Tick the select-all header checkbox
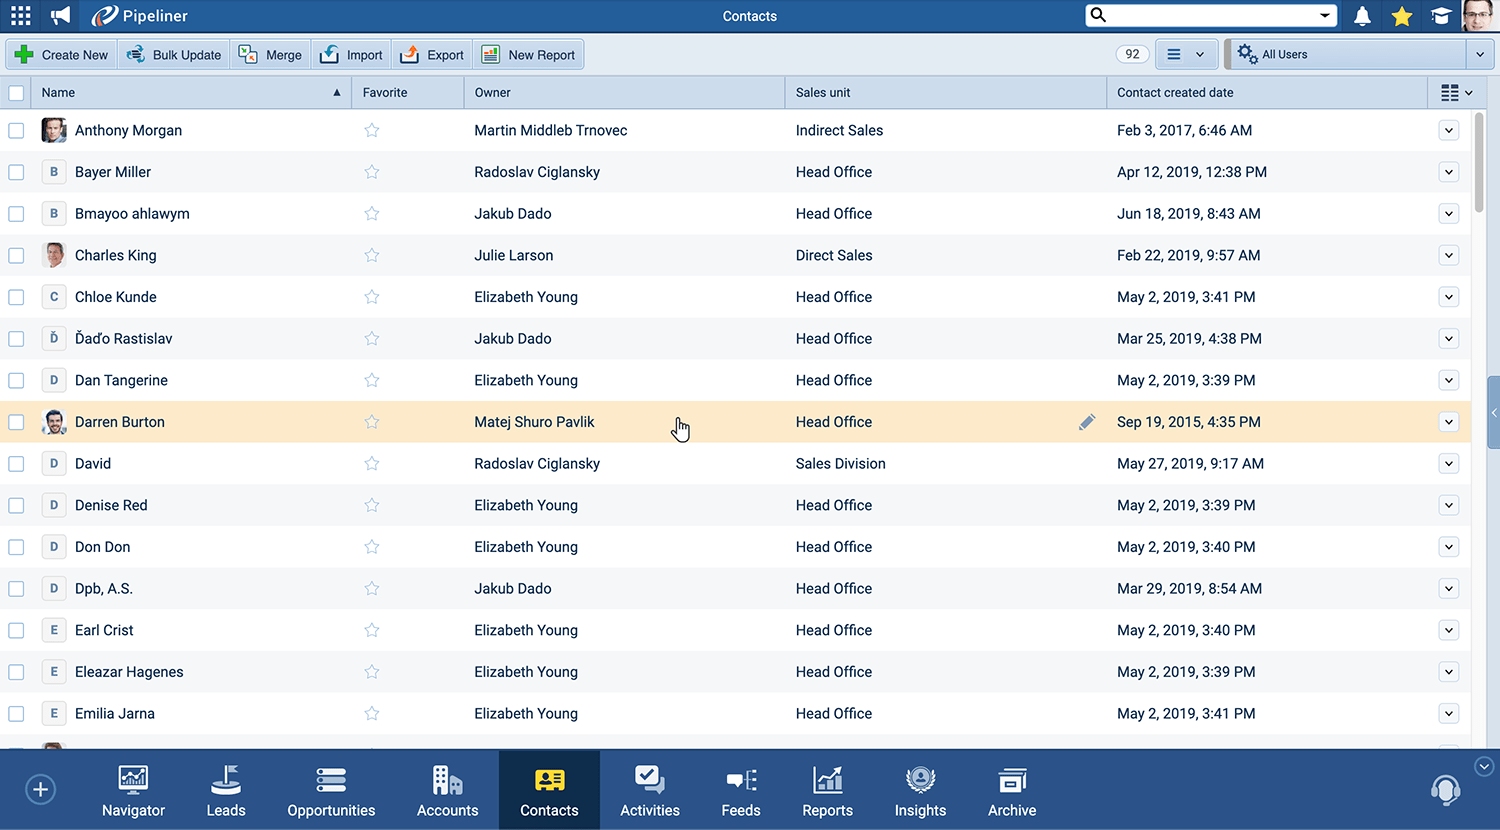 tap(16, 93)
